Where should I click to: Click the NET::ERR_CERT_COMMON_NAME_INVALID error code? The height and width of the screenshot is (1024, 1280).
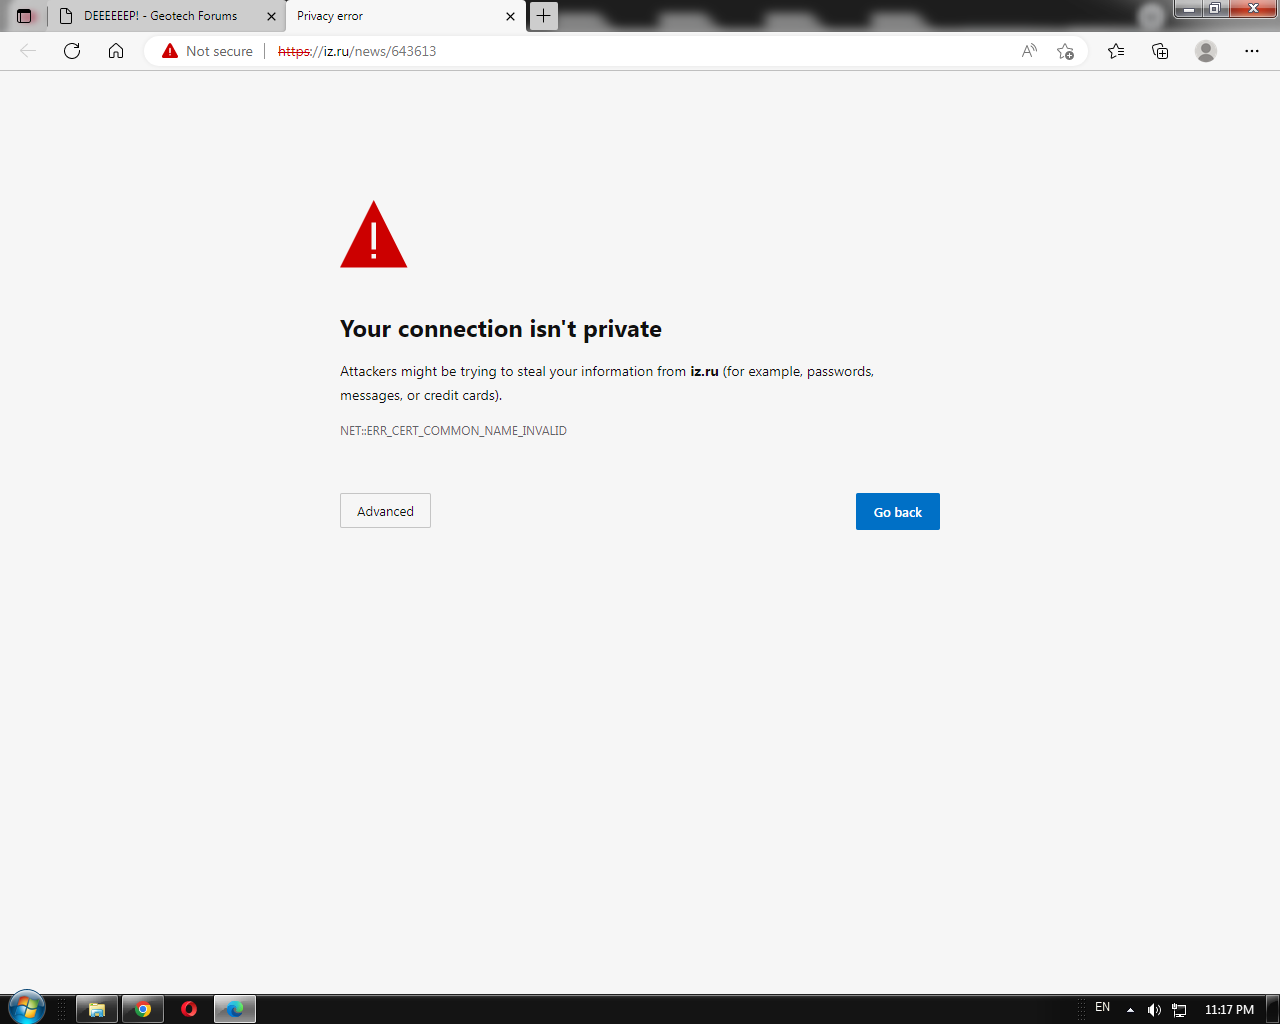pyautogui.click(x=453, y=431)
